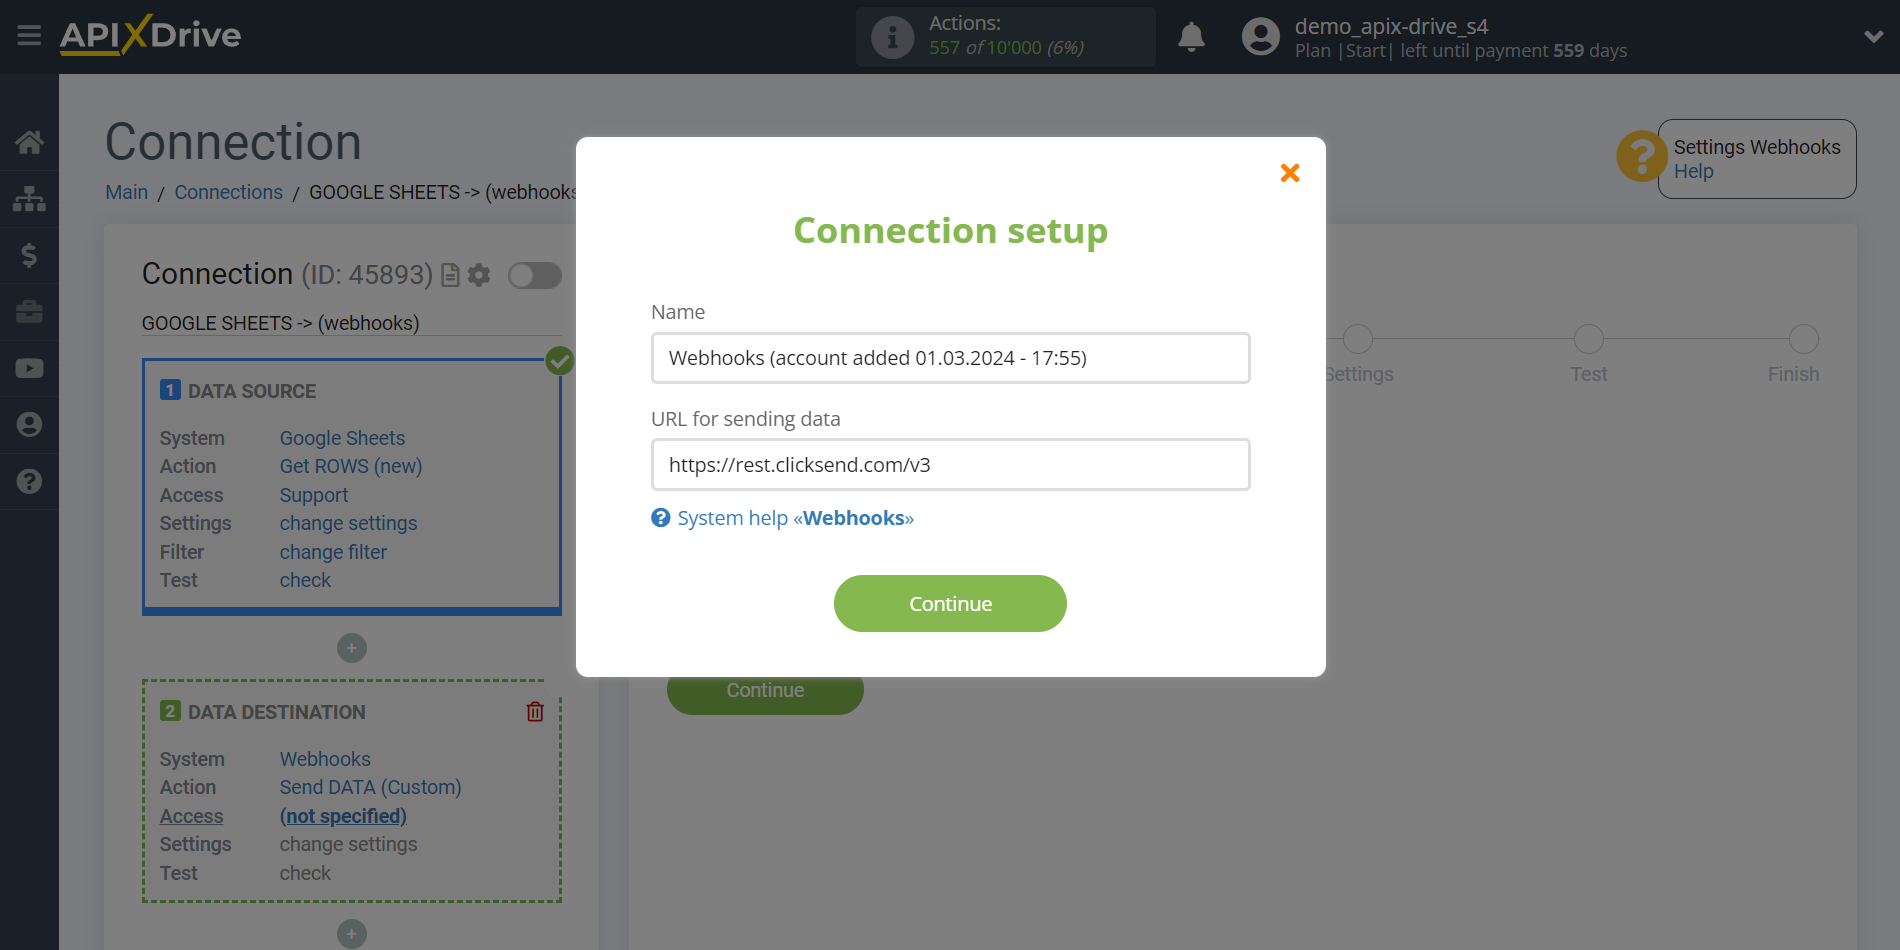1900x950 pixels.
Task: Select the Home icon in the sidebar
Action: click(x=29, y=142)
